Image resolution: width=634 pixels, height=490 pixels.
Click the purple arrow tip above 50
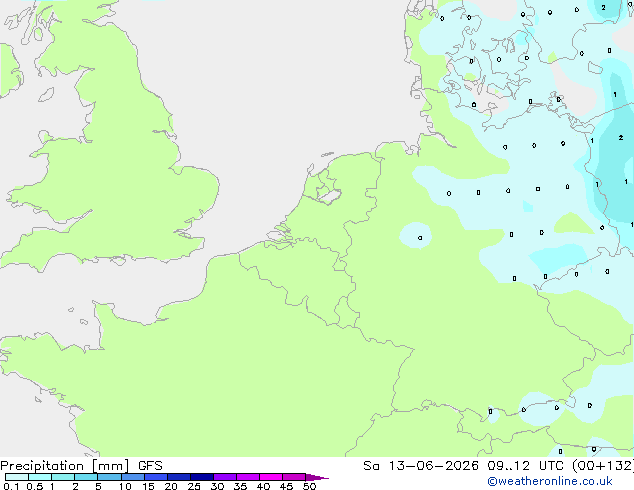317,477
